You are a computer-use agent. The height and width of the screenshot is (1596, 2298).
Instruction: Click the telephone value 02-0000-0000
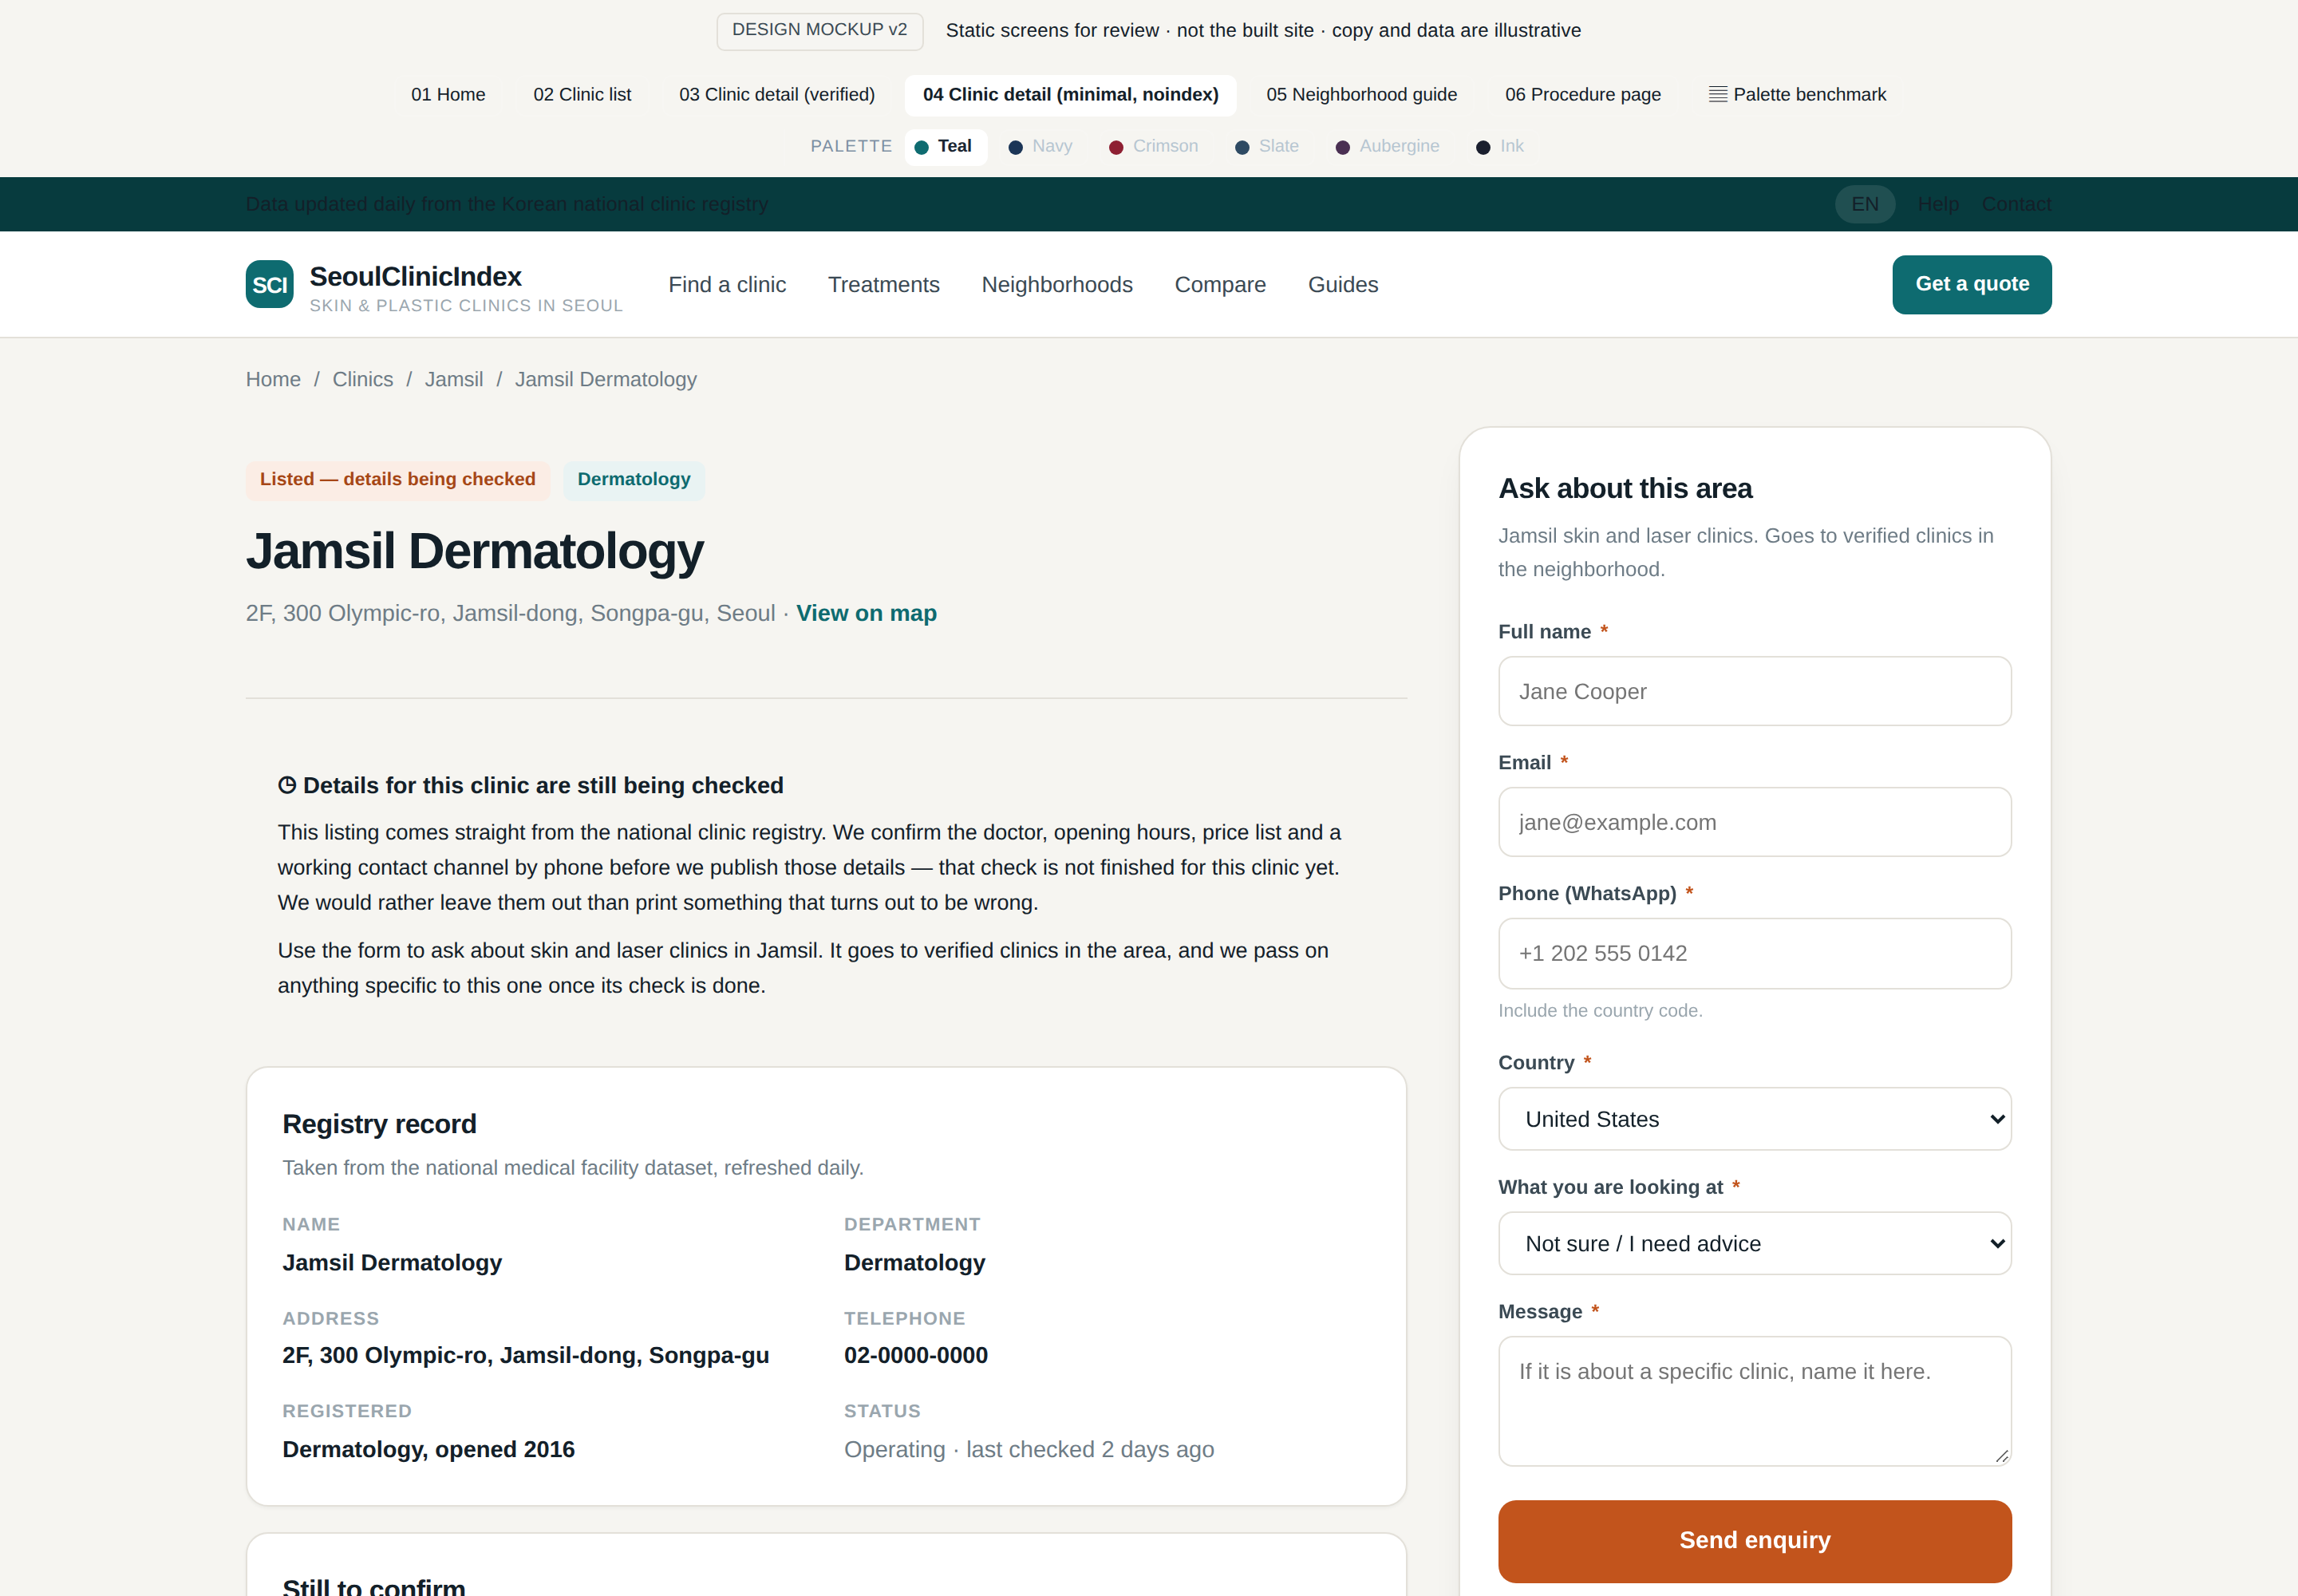click(x=915, y=1355)
